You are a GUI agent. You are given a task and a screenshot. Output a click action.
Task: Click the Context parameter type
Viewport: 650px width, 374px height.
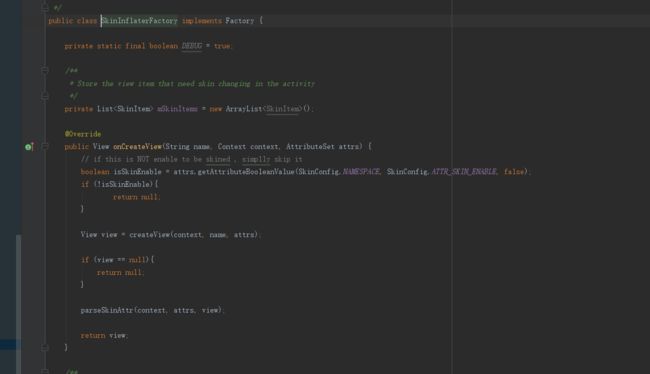click(232, 147)
